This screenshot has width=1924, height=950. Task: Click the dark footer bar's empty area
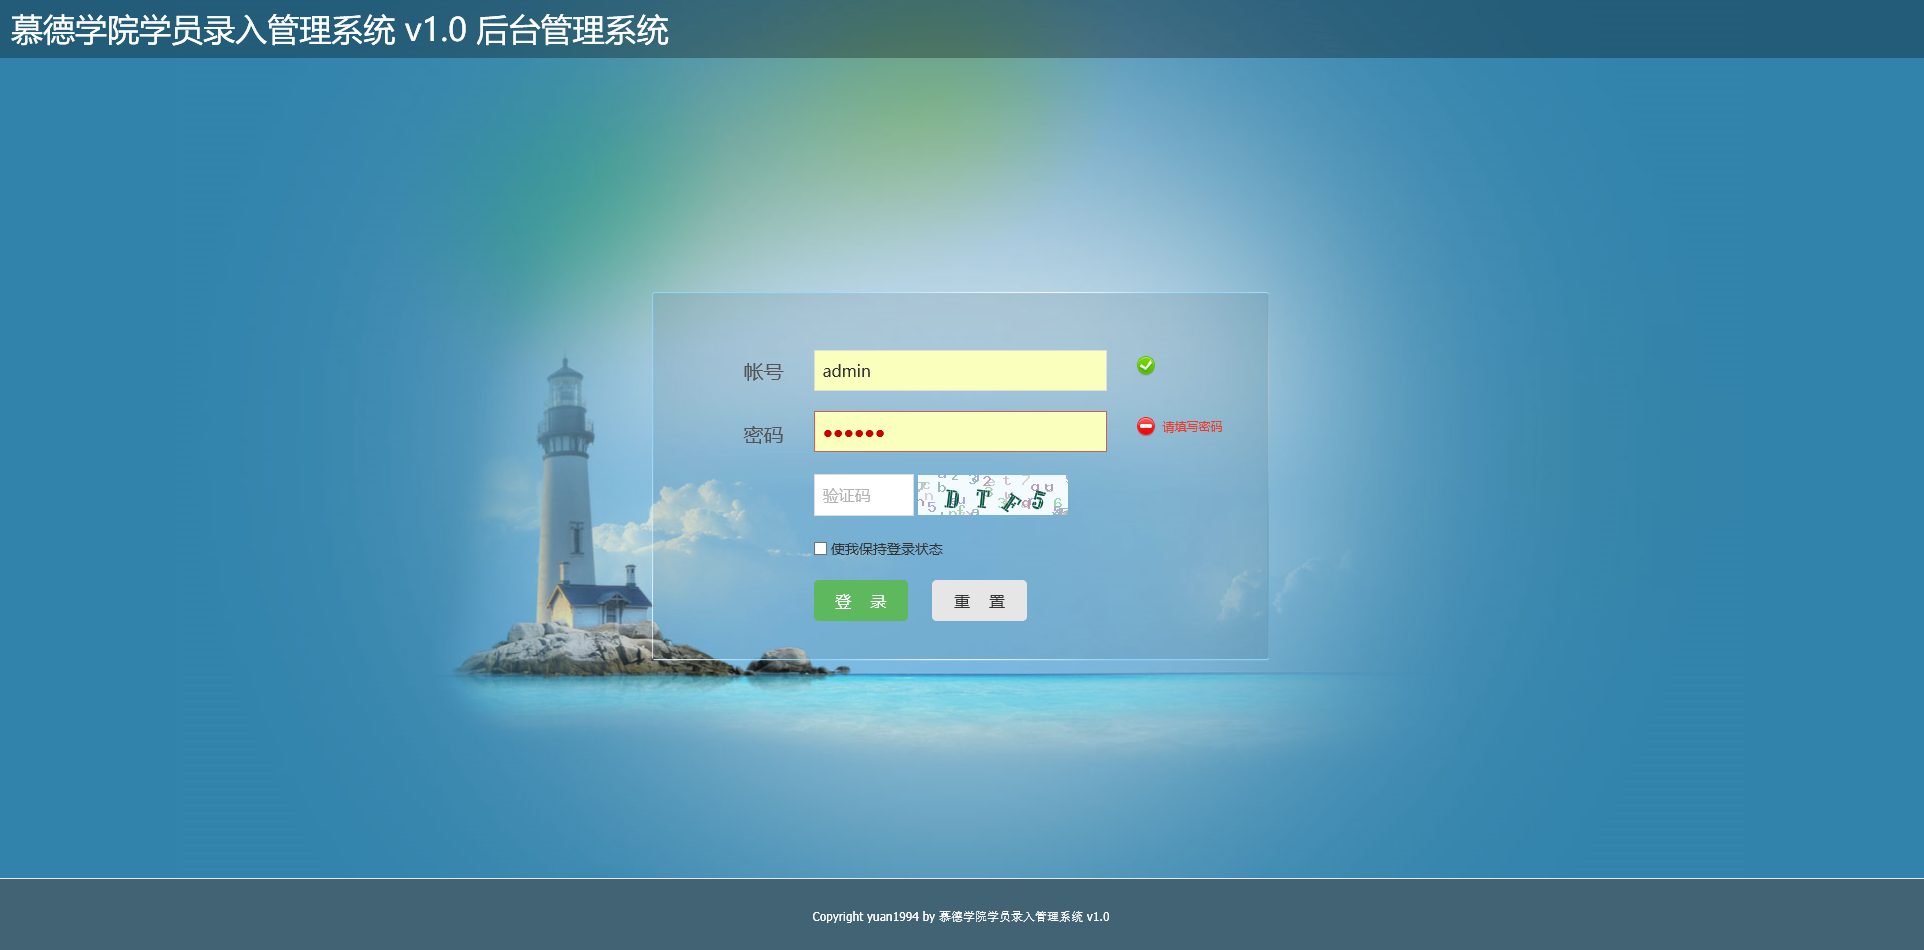pyautogui.click(x=400, y=915)
